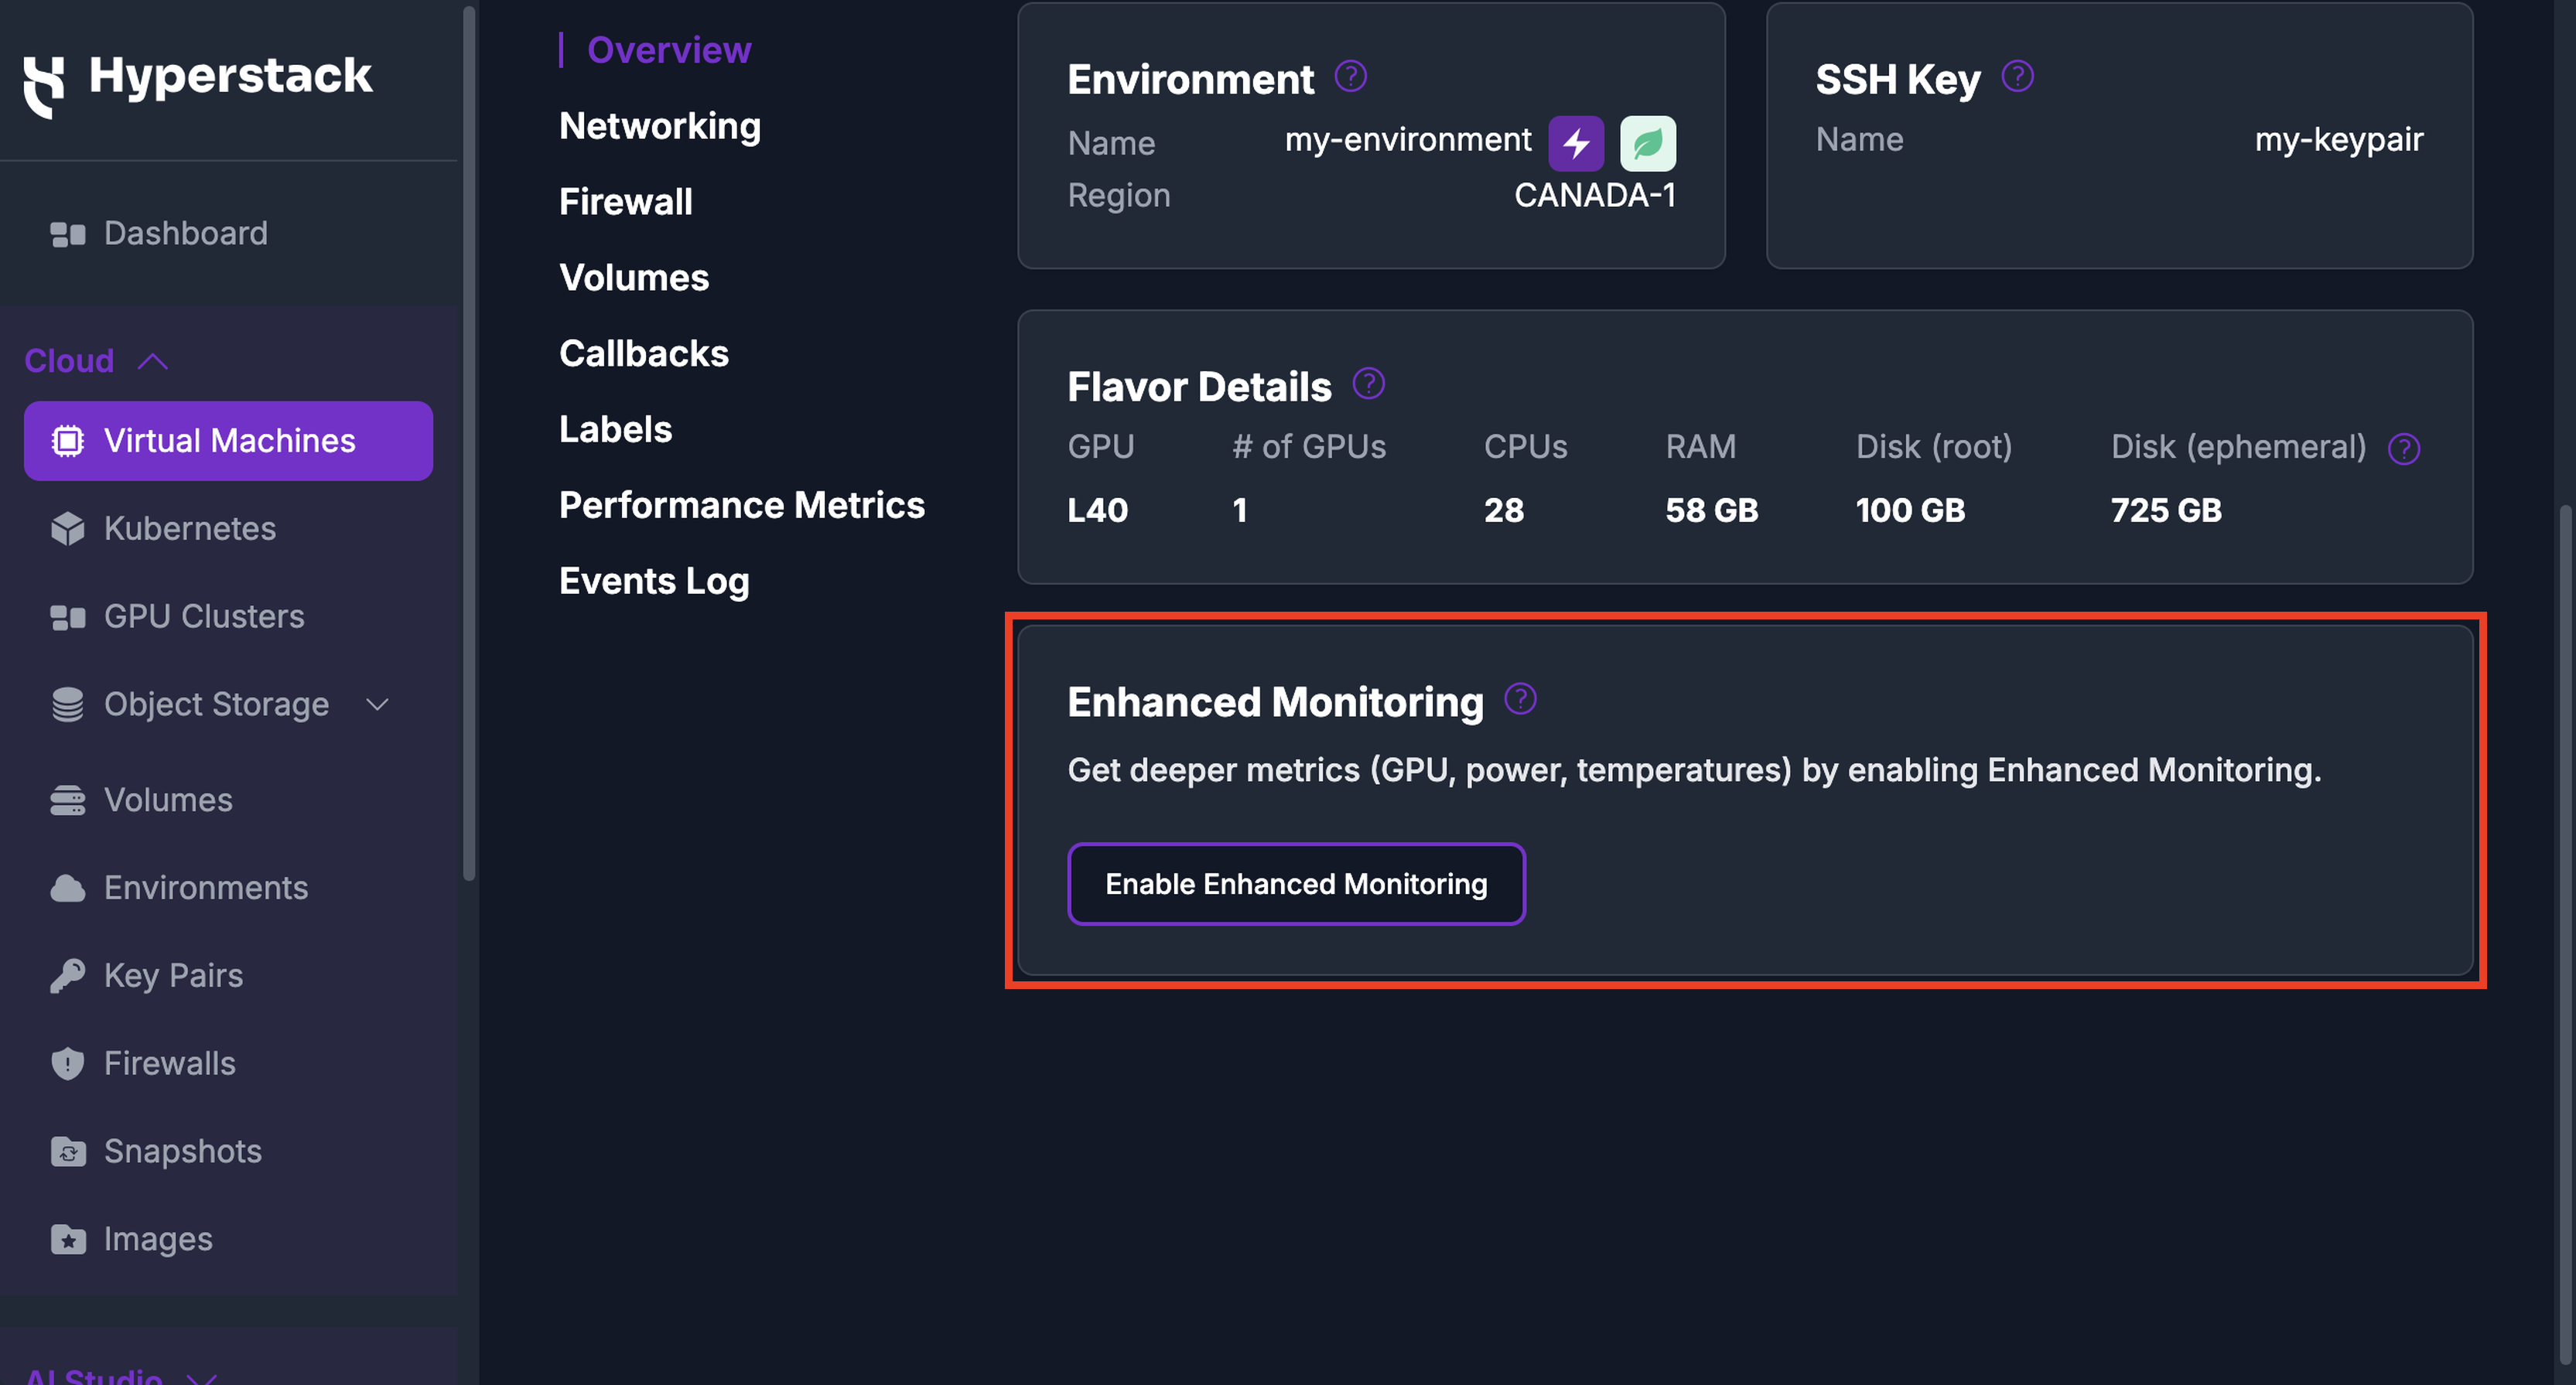Open Environments page label in the sidebar
The width and height of the screenshot is (2576, 1385).
tap(206, 888)
